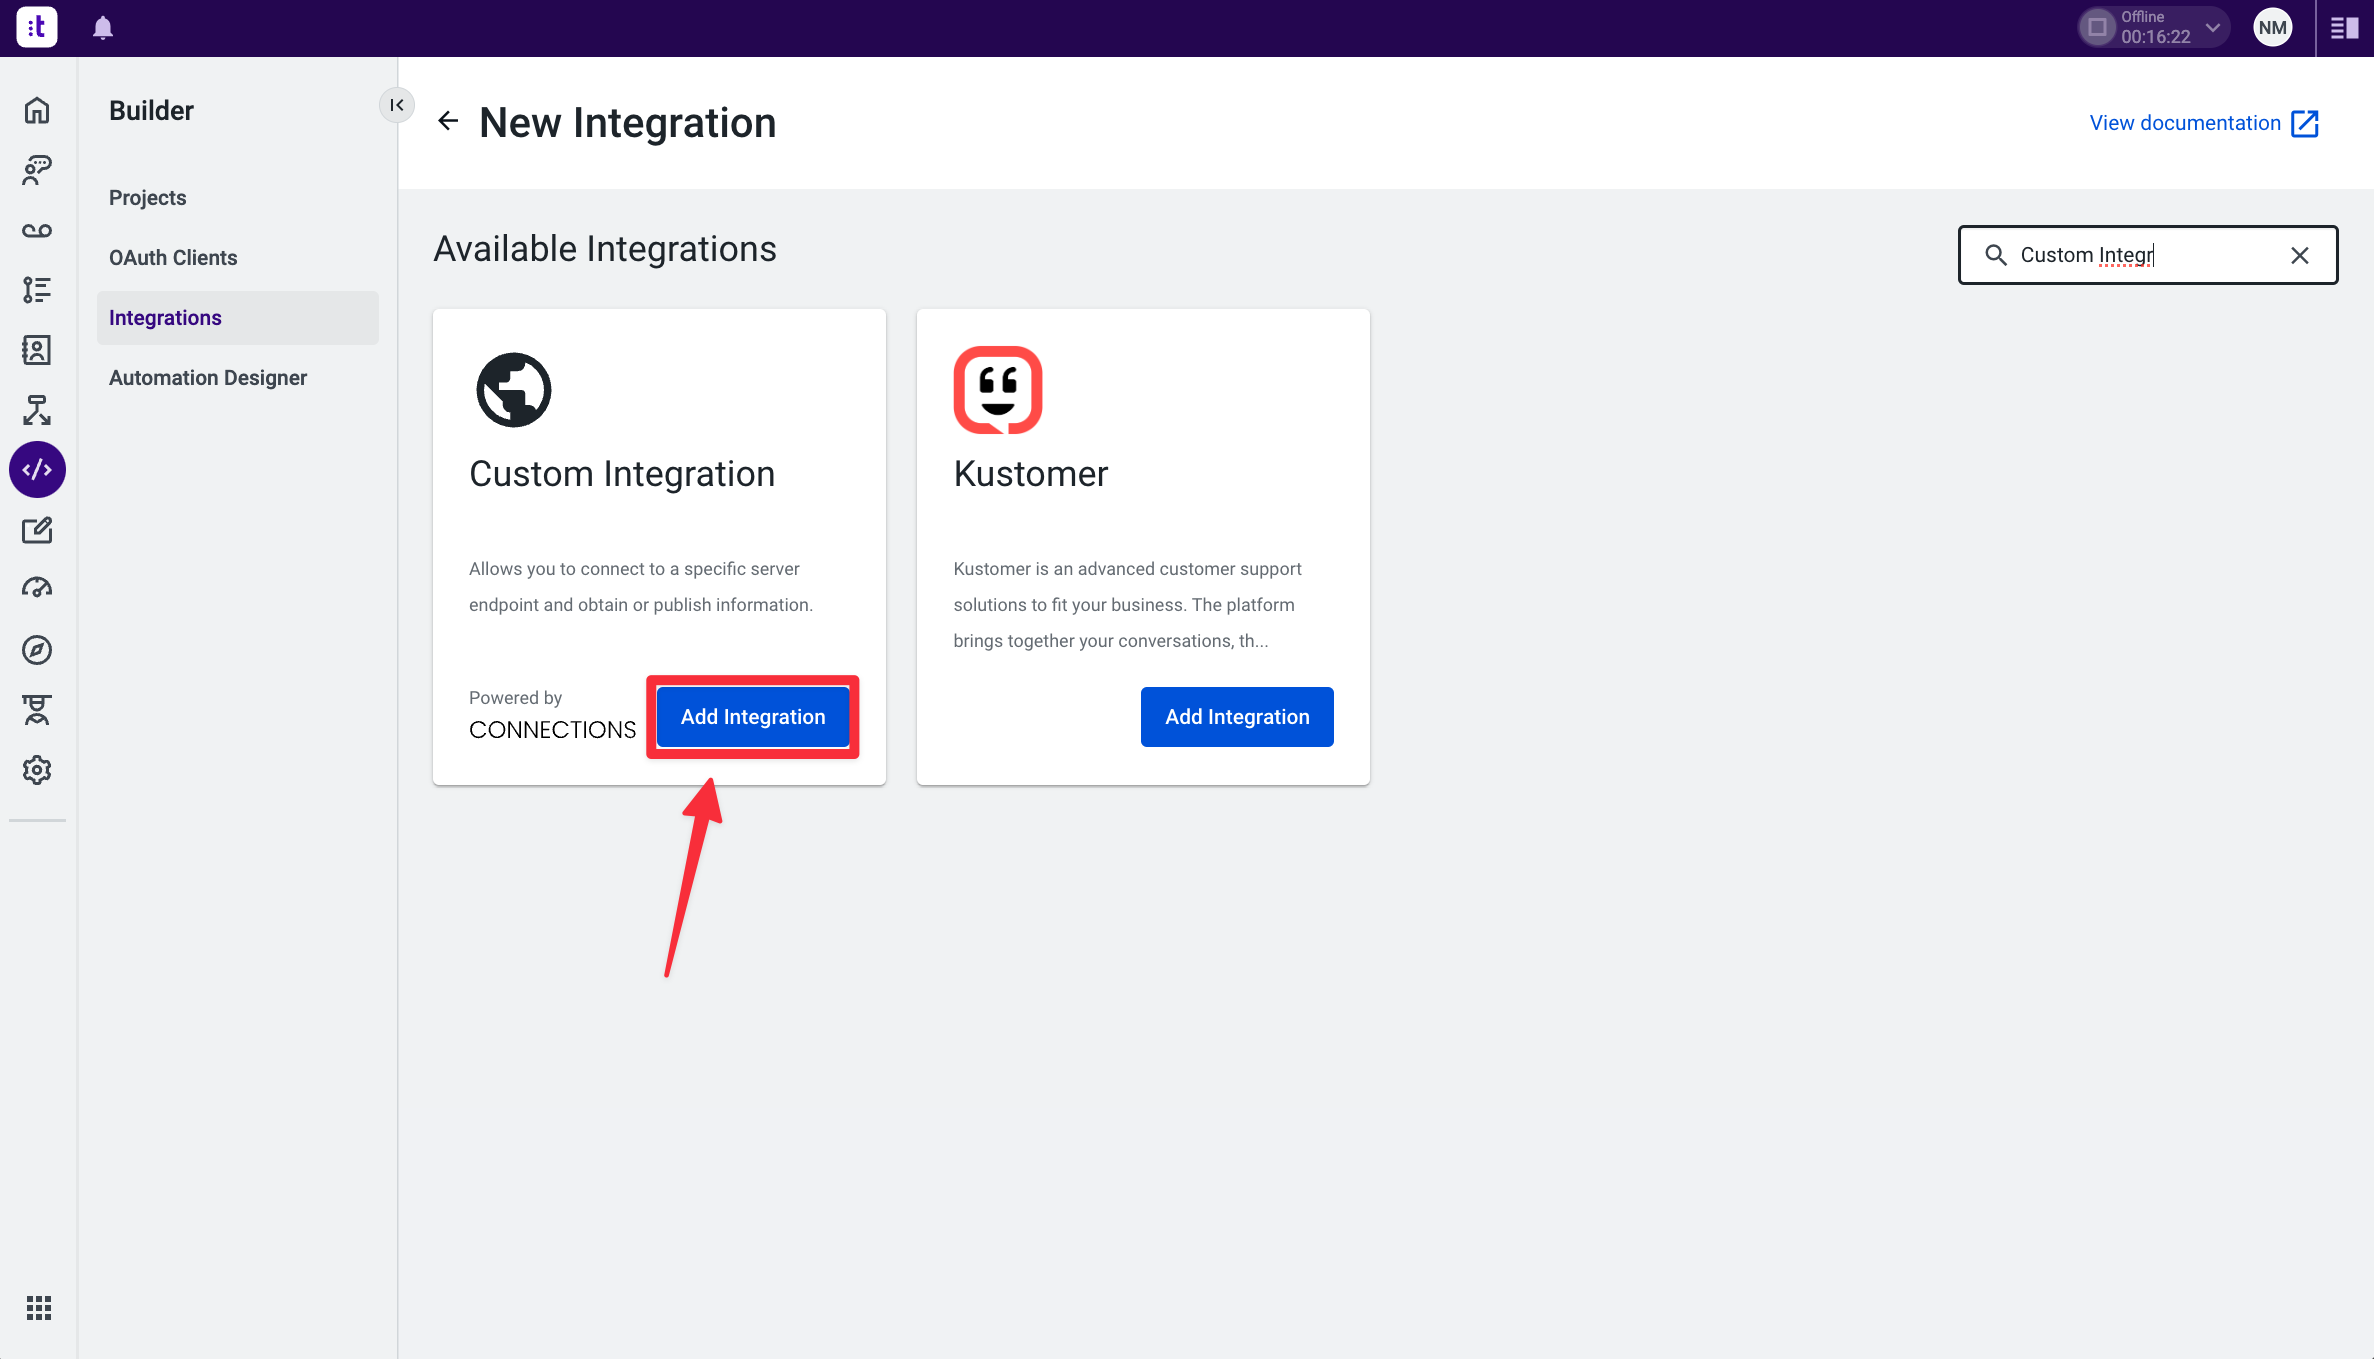
Task: Open View documentation link
Action: coord(2204,123)
